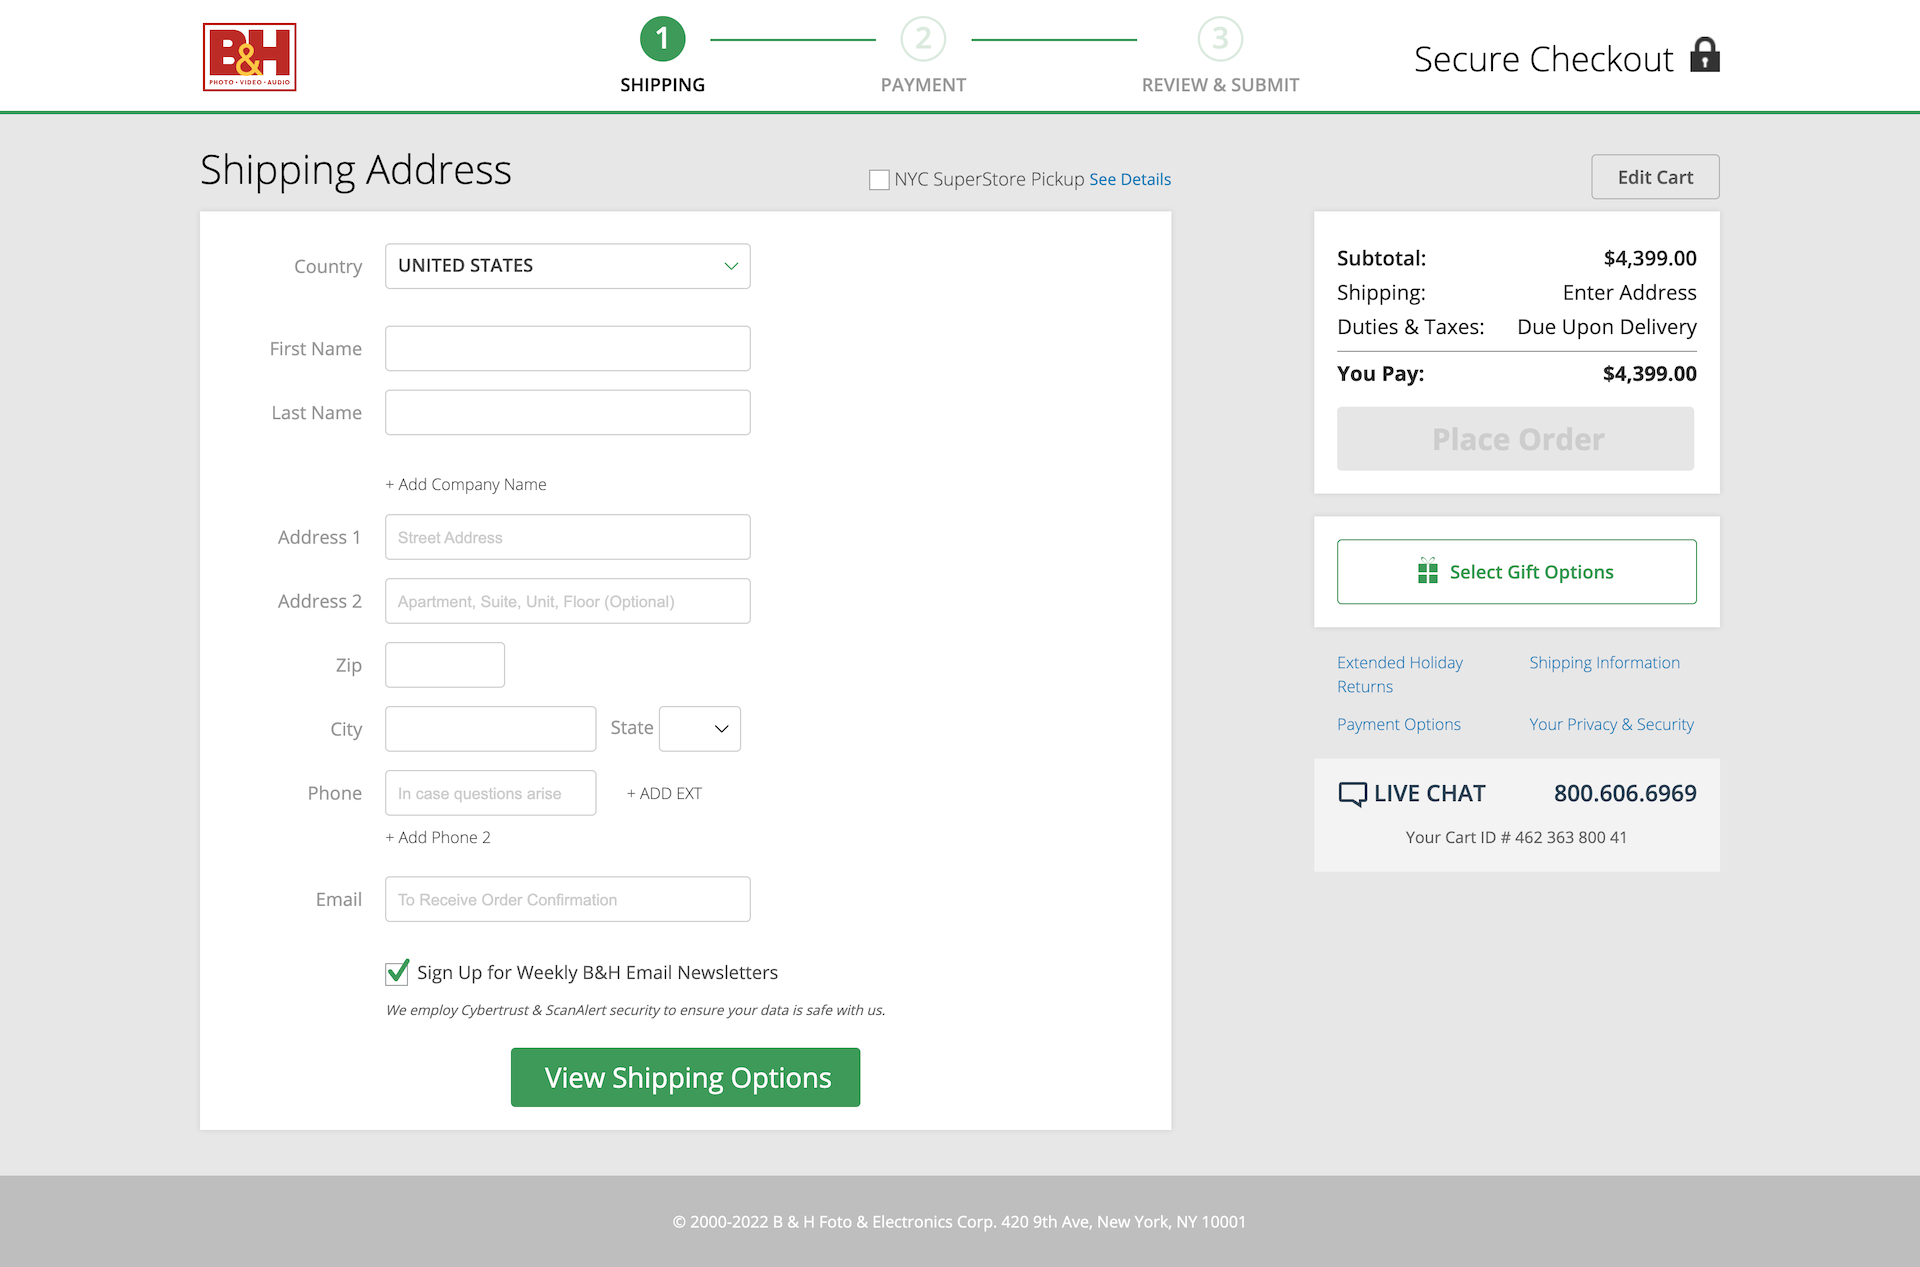Click the gift box icon for Select Gift Options
This screenshot has width=1920, height=1267.
pyautogui.click(x=1427, y=571)
